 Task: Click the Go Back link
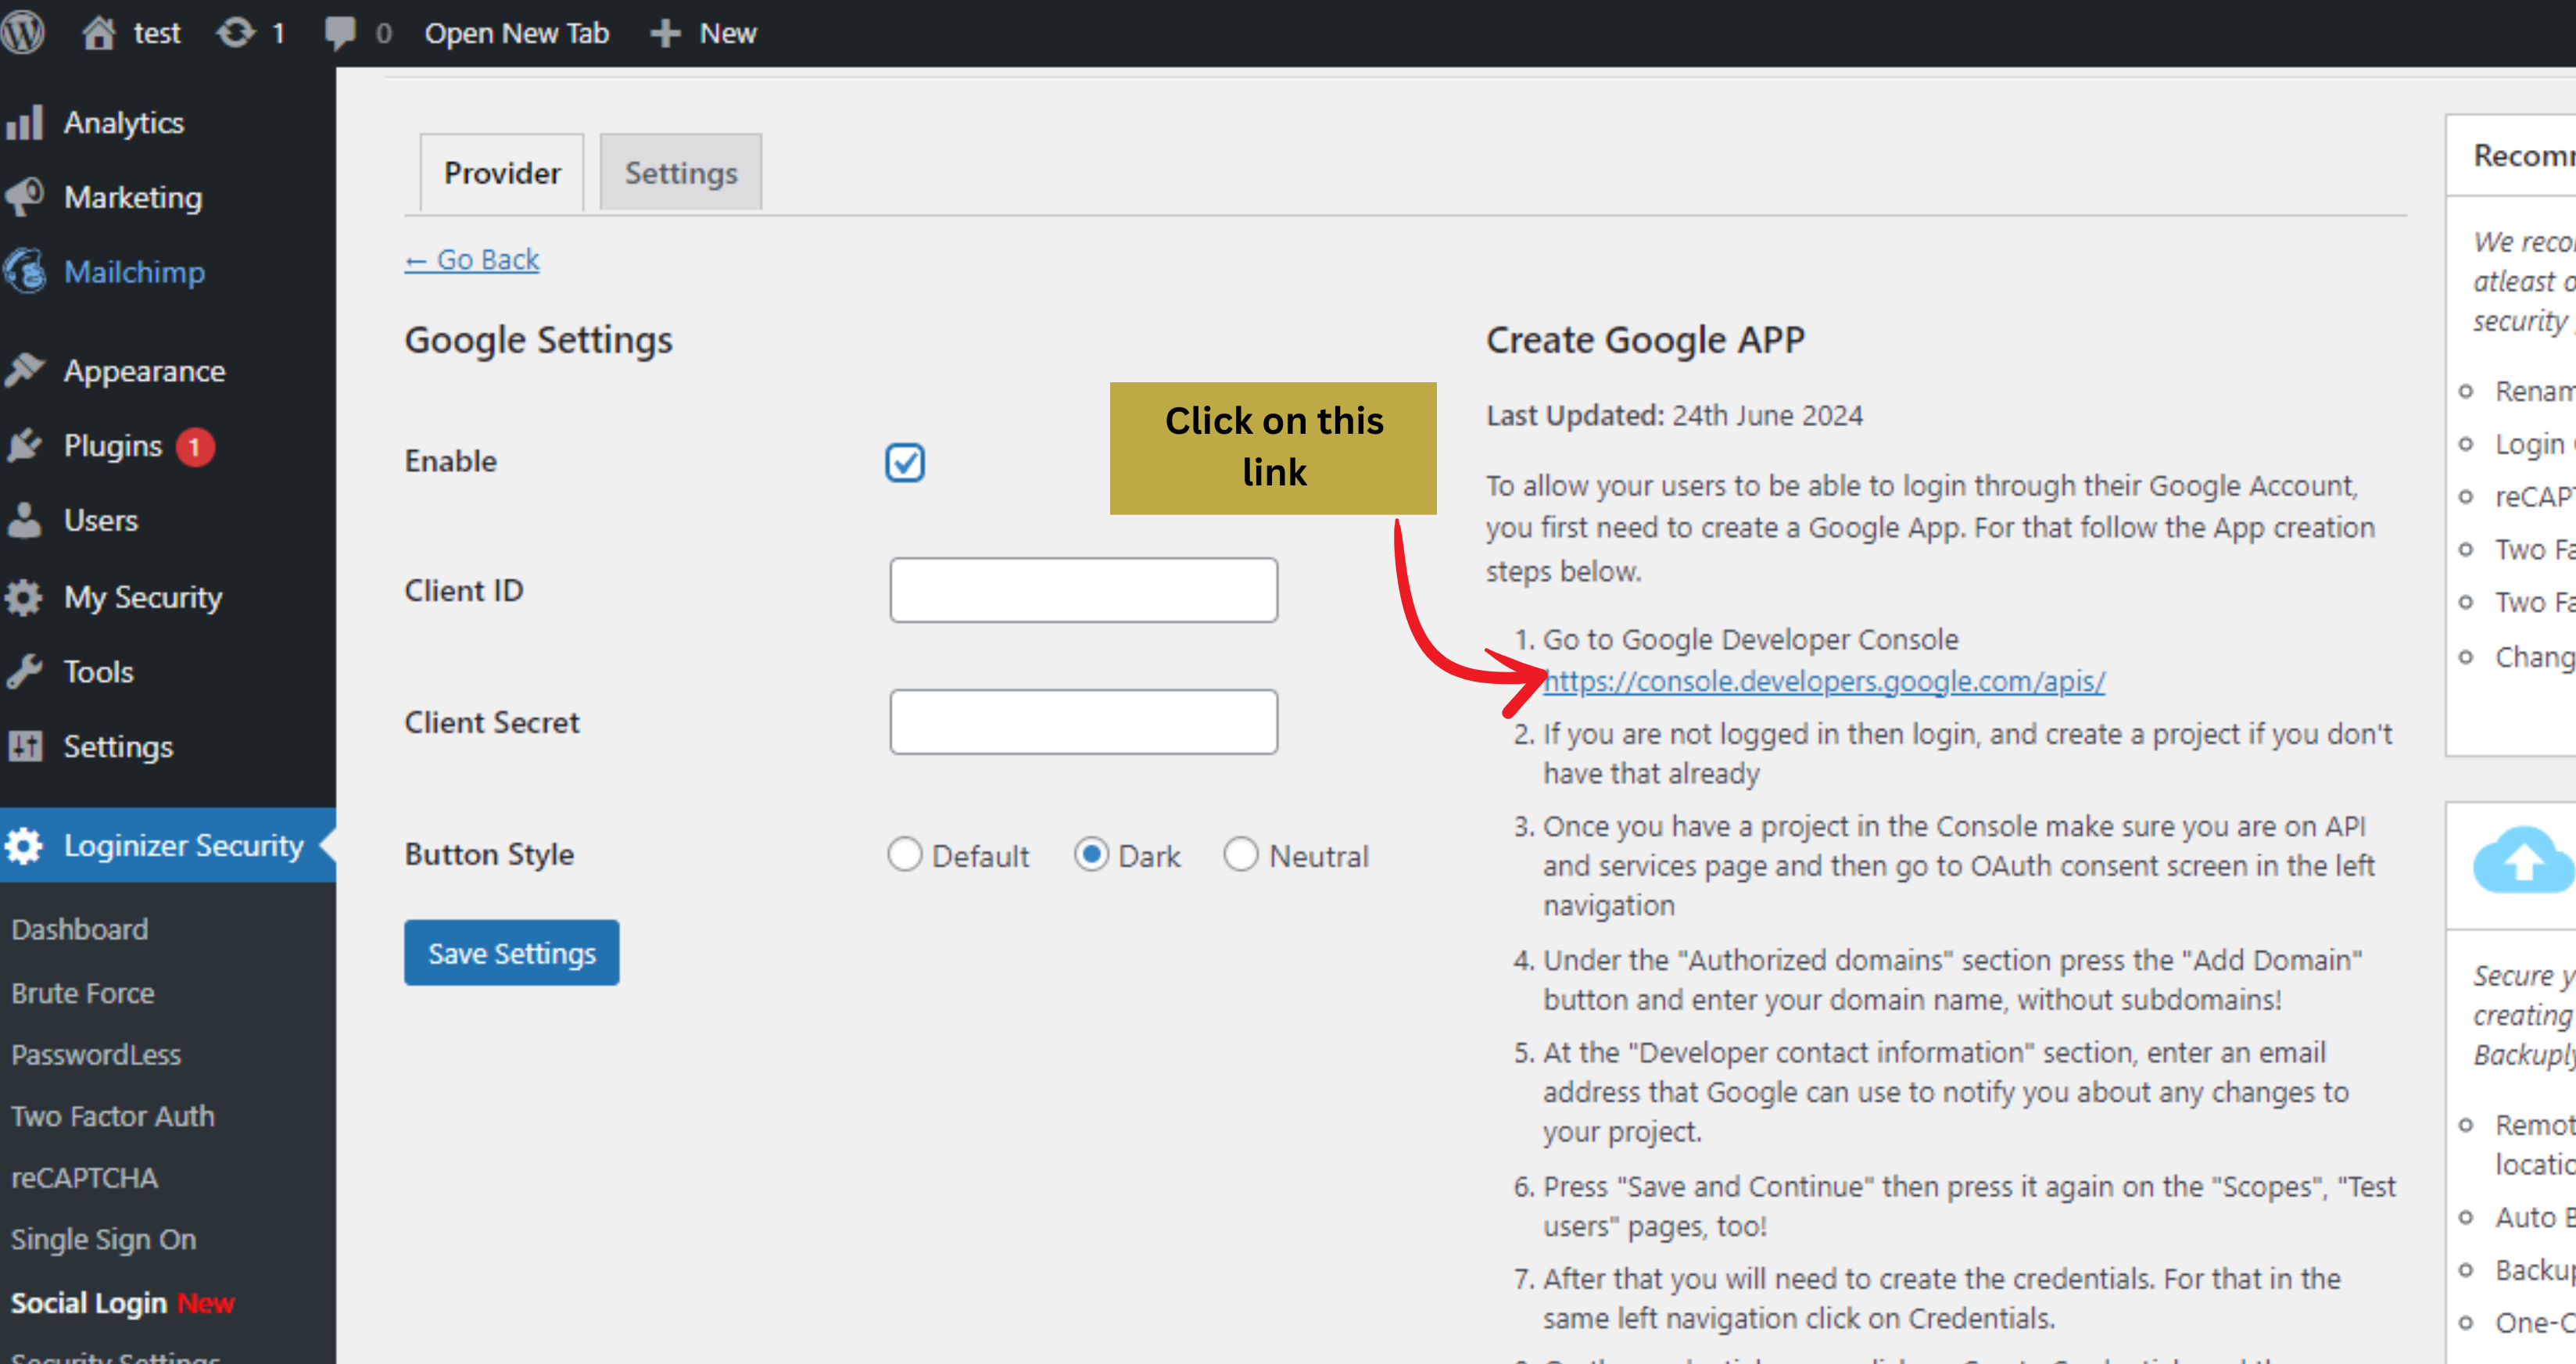[x=472, y=259]
